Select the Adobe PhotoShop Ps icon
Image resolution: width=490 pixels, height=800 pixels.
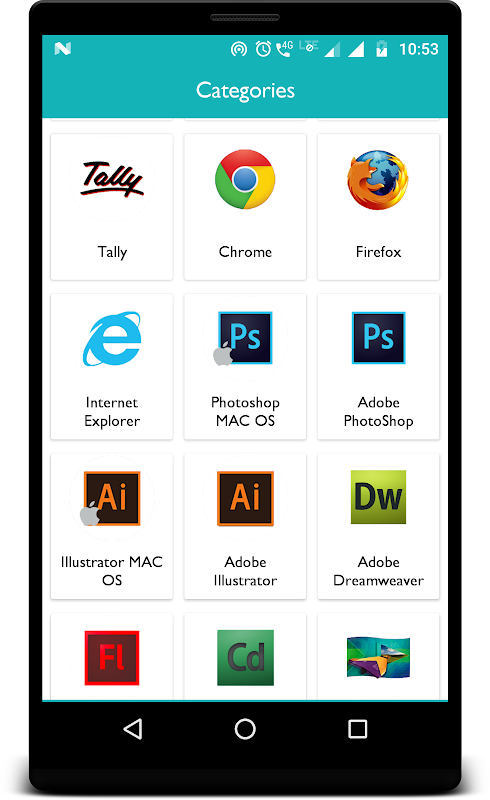click(378, 337)
